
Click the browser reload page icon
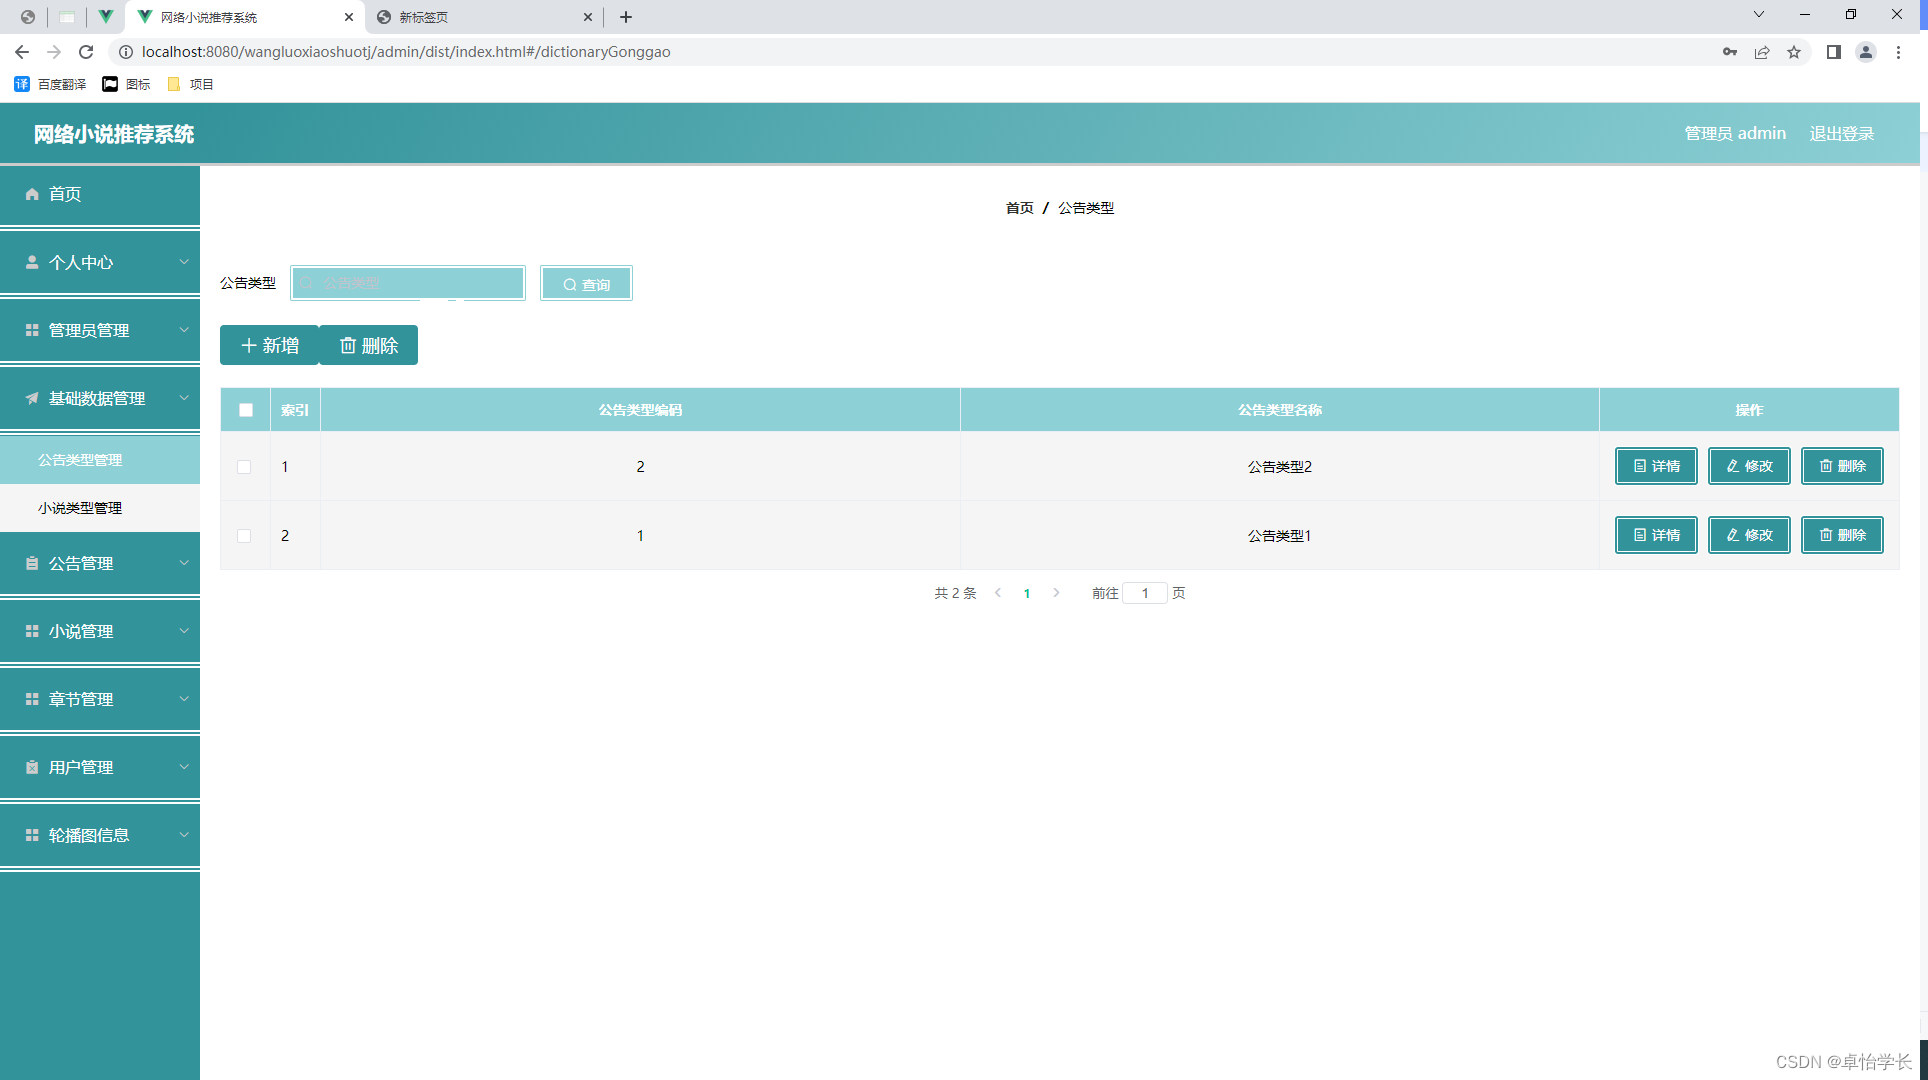(86, 52)
